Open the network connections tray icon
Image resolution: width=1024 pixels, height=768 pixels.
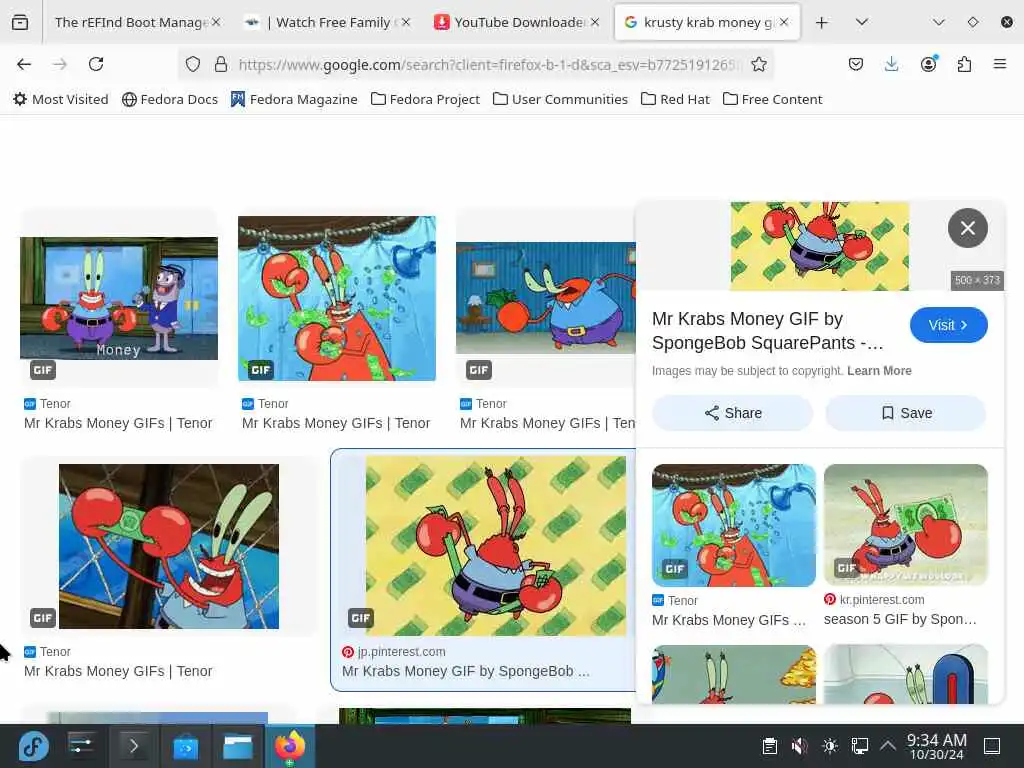859,746
